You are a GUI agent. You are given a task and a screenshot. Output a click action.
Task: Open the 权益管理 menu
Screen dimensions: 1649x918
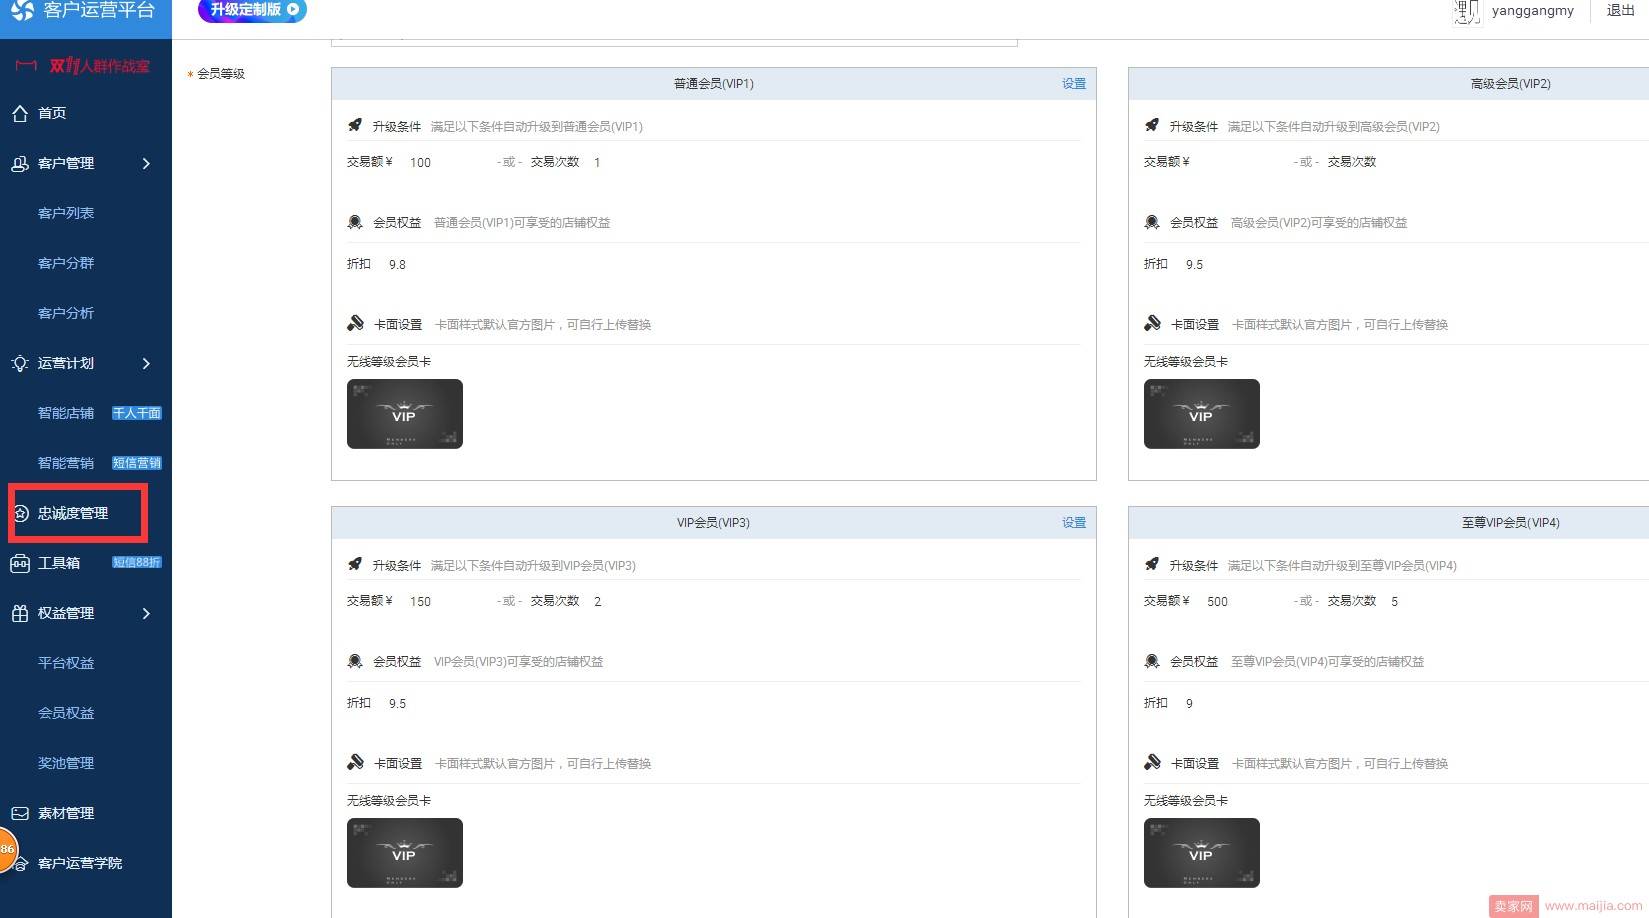coord(66,613)
